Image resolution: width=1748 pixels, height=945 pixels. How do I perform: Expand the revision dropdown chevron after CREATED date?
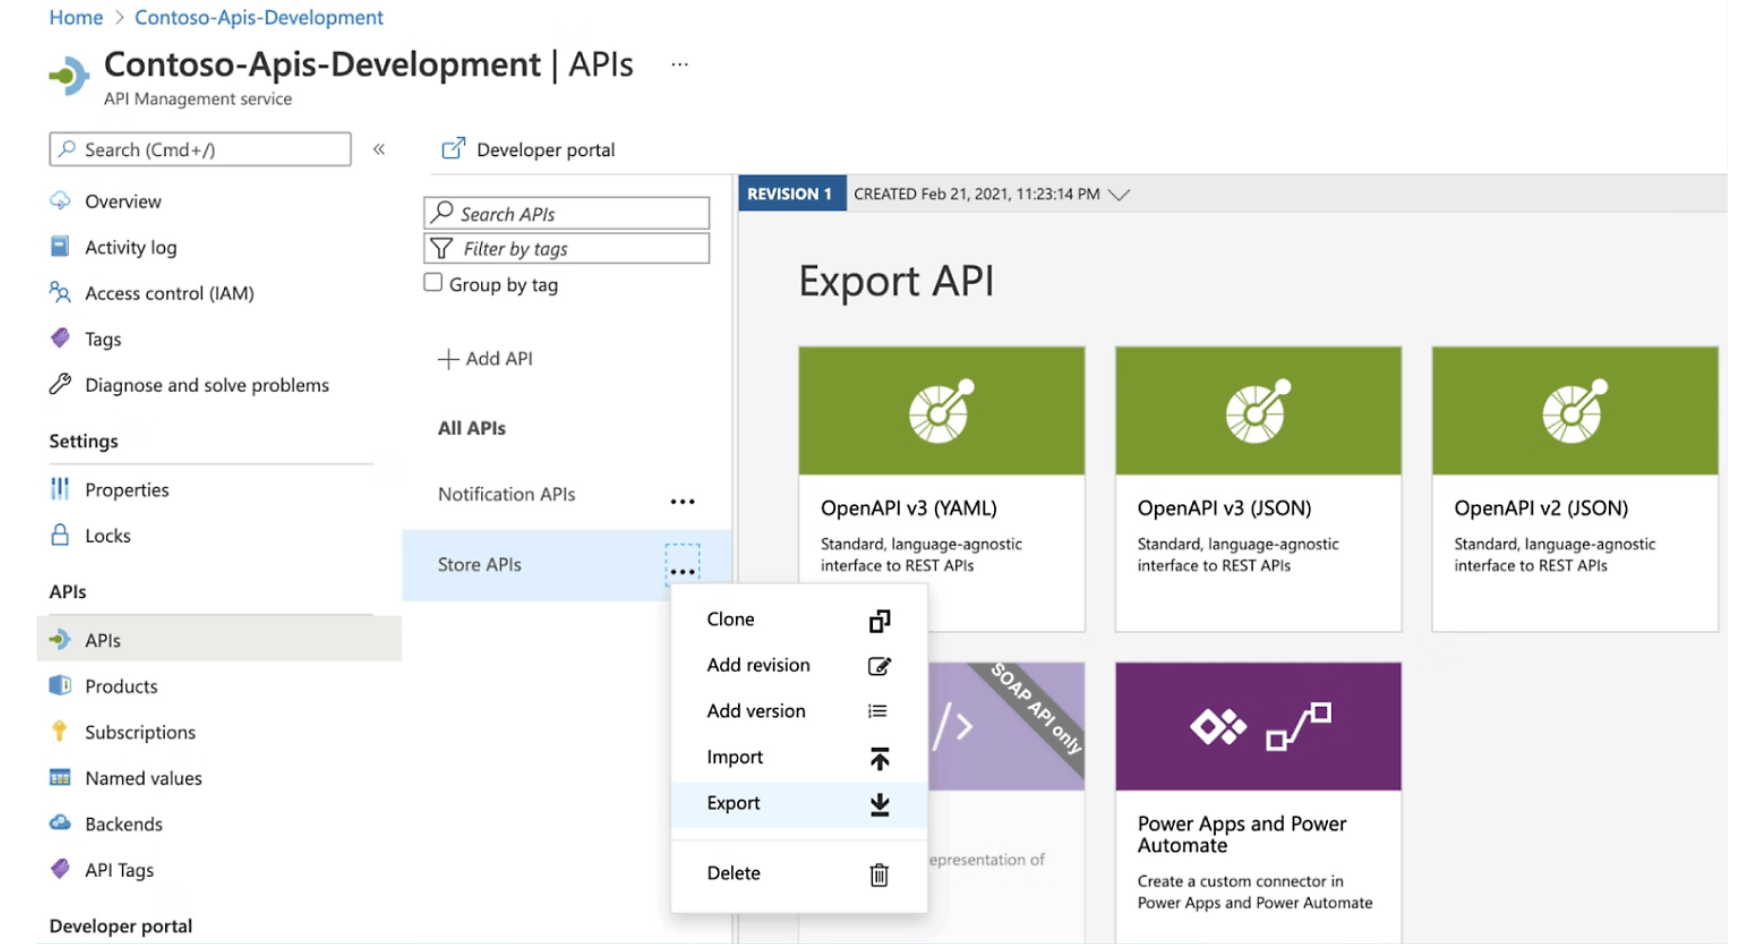[x=1119, y=194]
